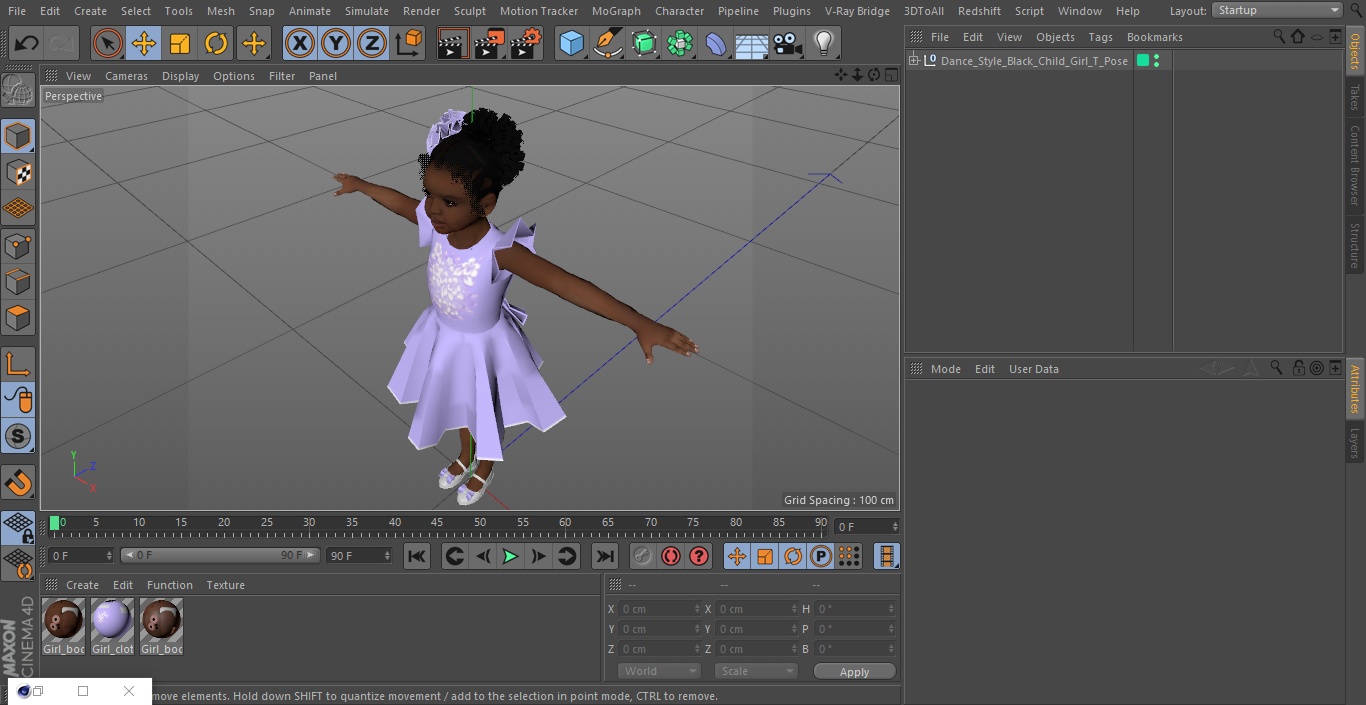This screenshot has width=1366, height=705.
Task: Switch the coordinate system icon
Action: [409, 43]
